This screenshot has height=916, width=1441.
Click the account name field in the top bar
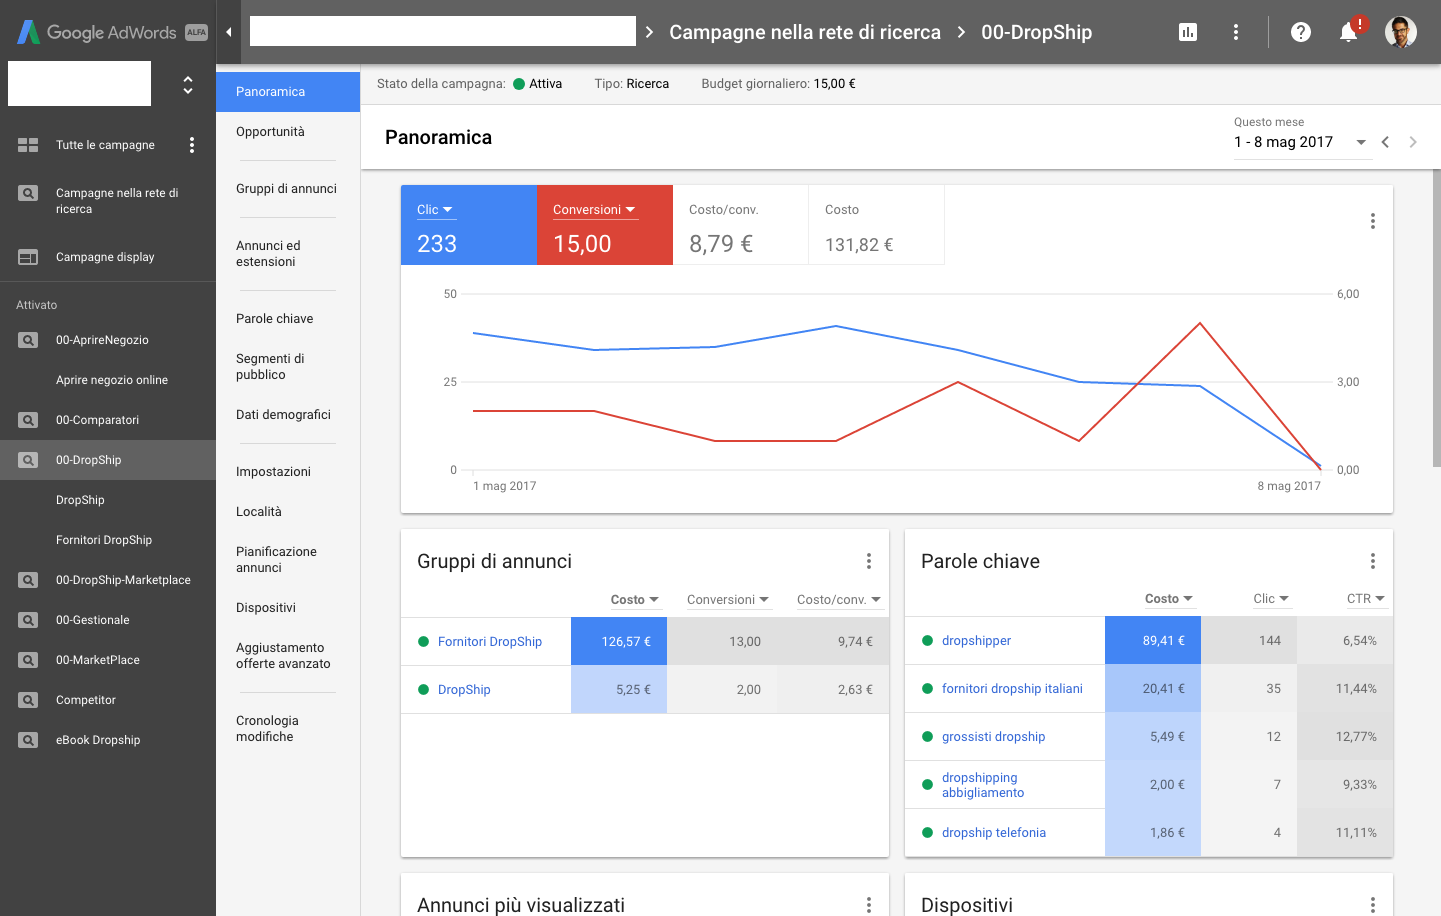[443, 31]
